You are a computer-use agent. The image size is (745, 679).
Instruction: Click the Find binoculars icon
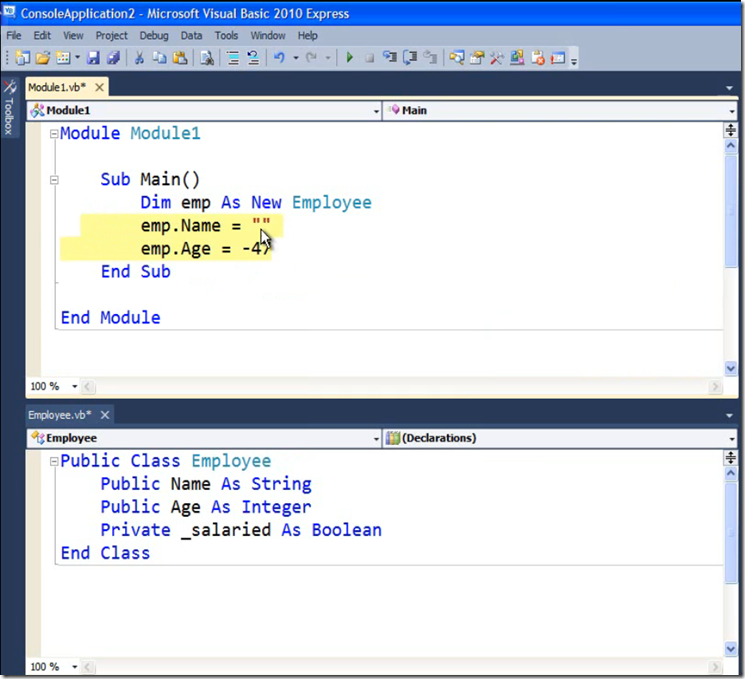pos(207,58)
